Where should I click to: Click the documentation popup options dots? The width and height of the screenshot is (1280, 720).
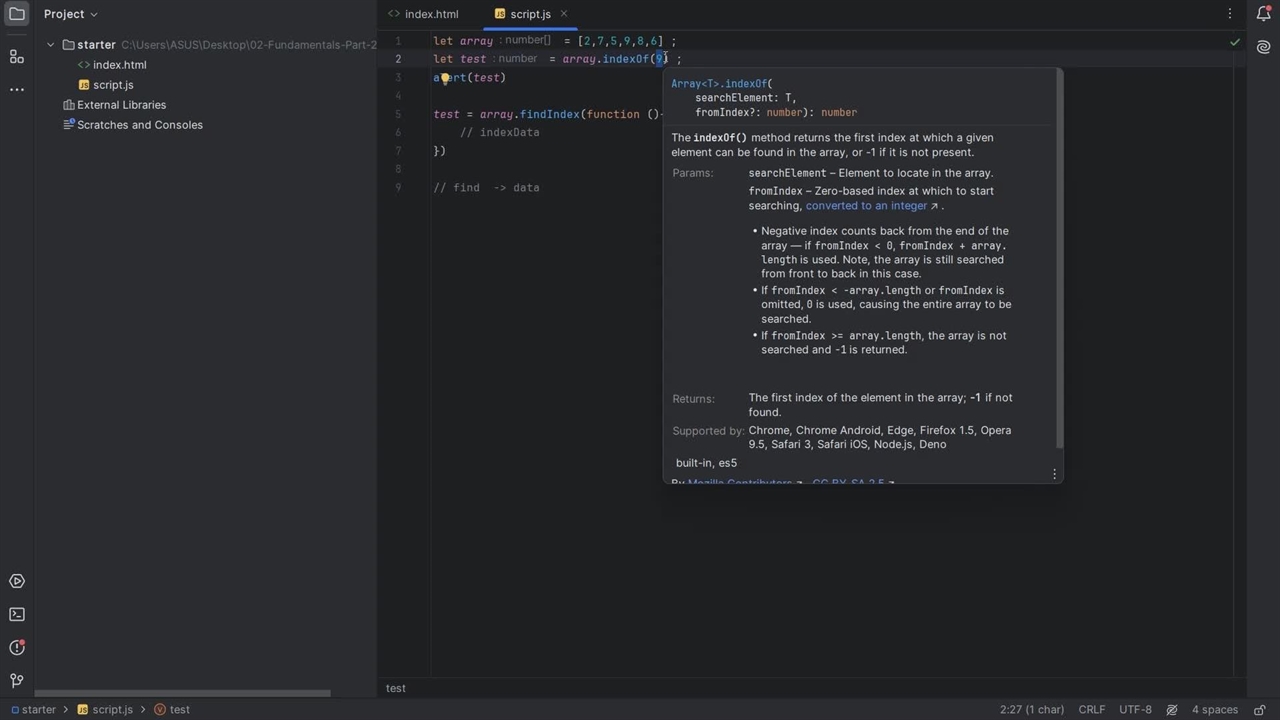click(x=1054, y=474)
